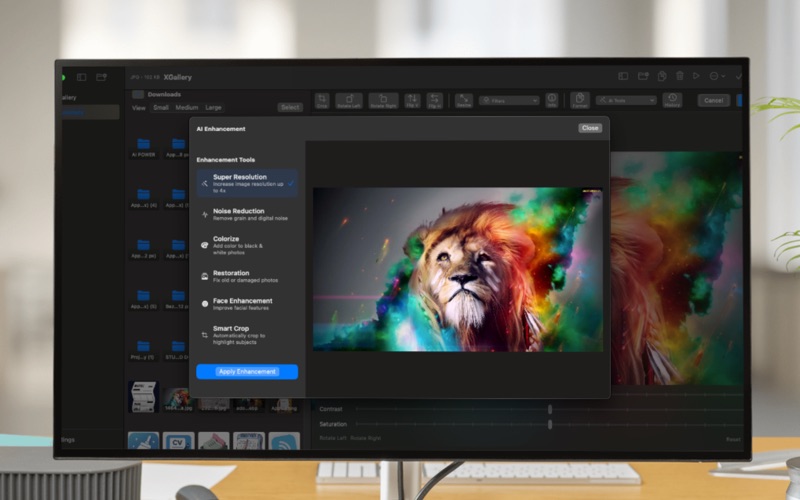Click the Downloads folder icon in path bar
Image resolution: width=800 pixels, height=500 pixels.
138,94
